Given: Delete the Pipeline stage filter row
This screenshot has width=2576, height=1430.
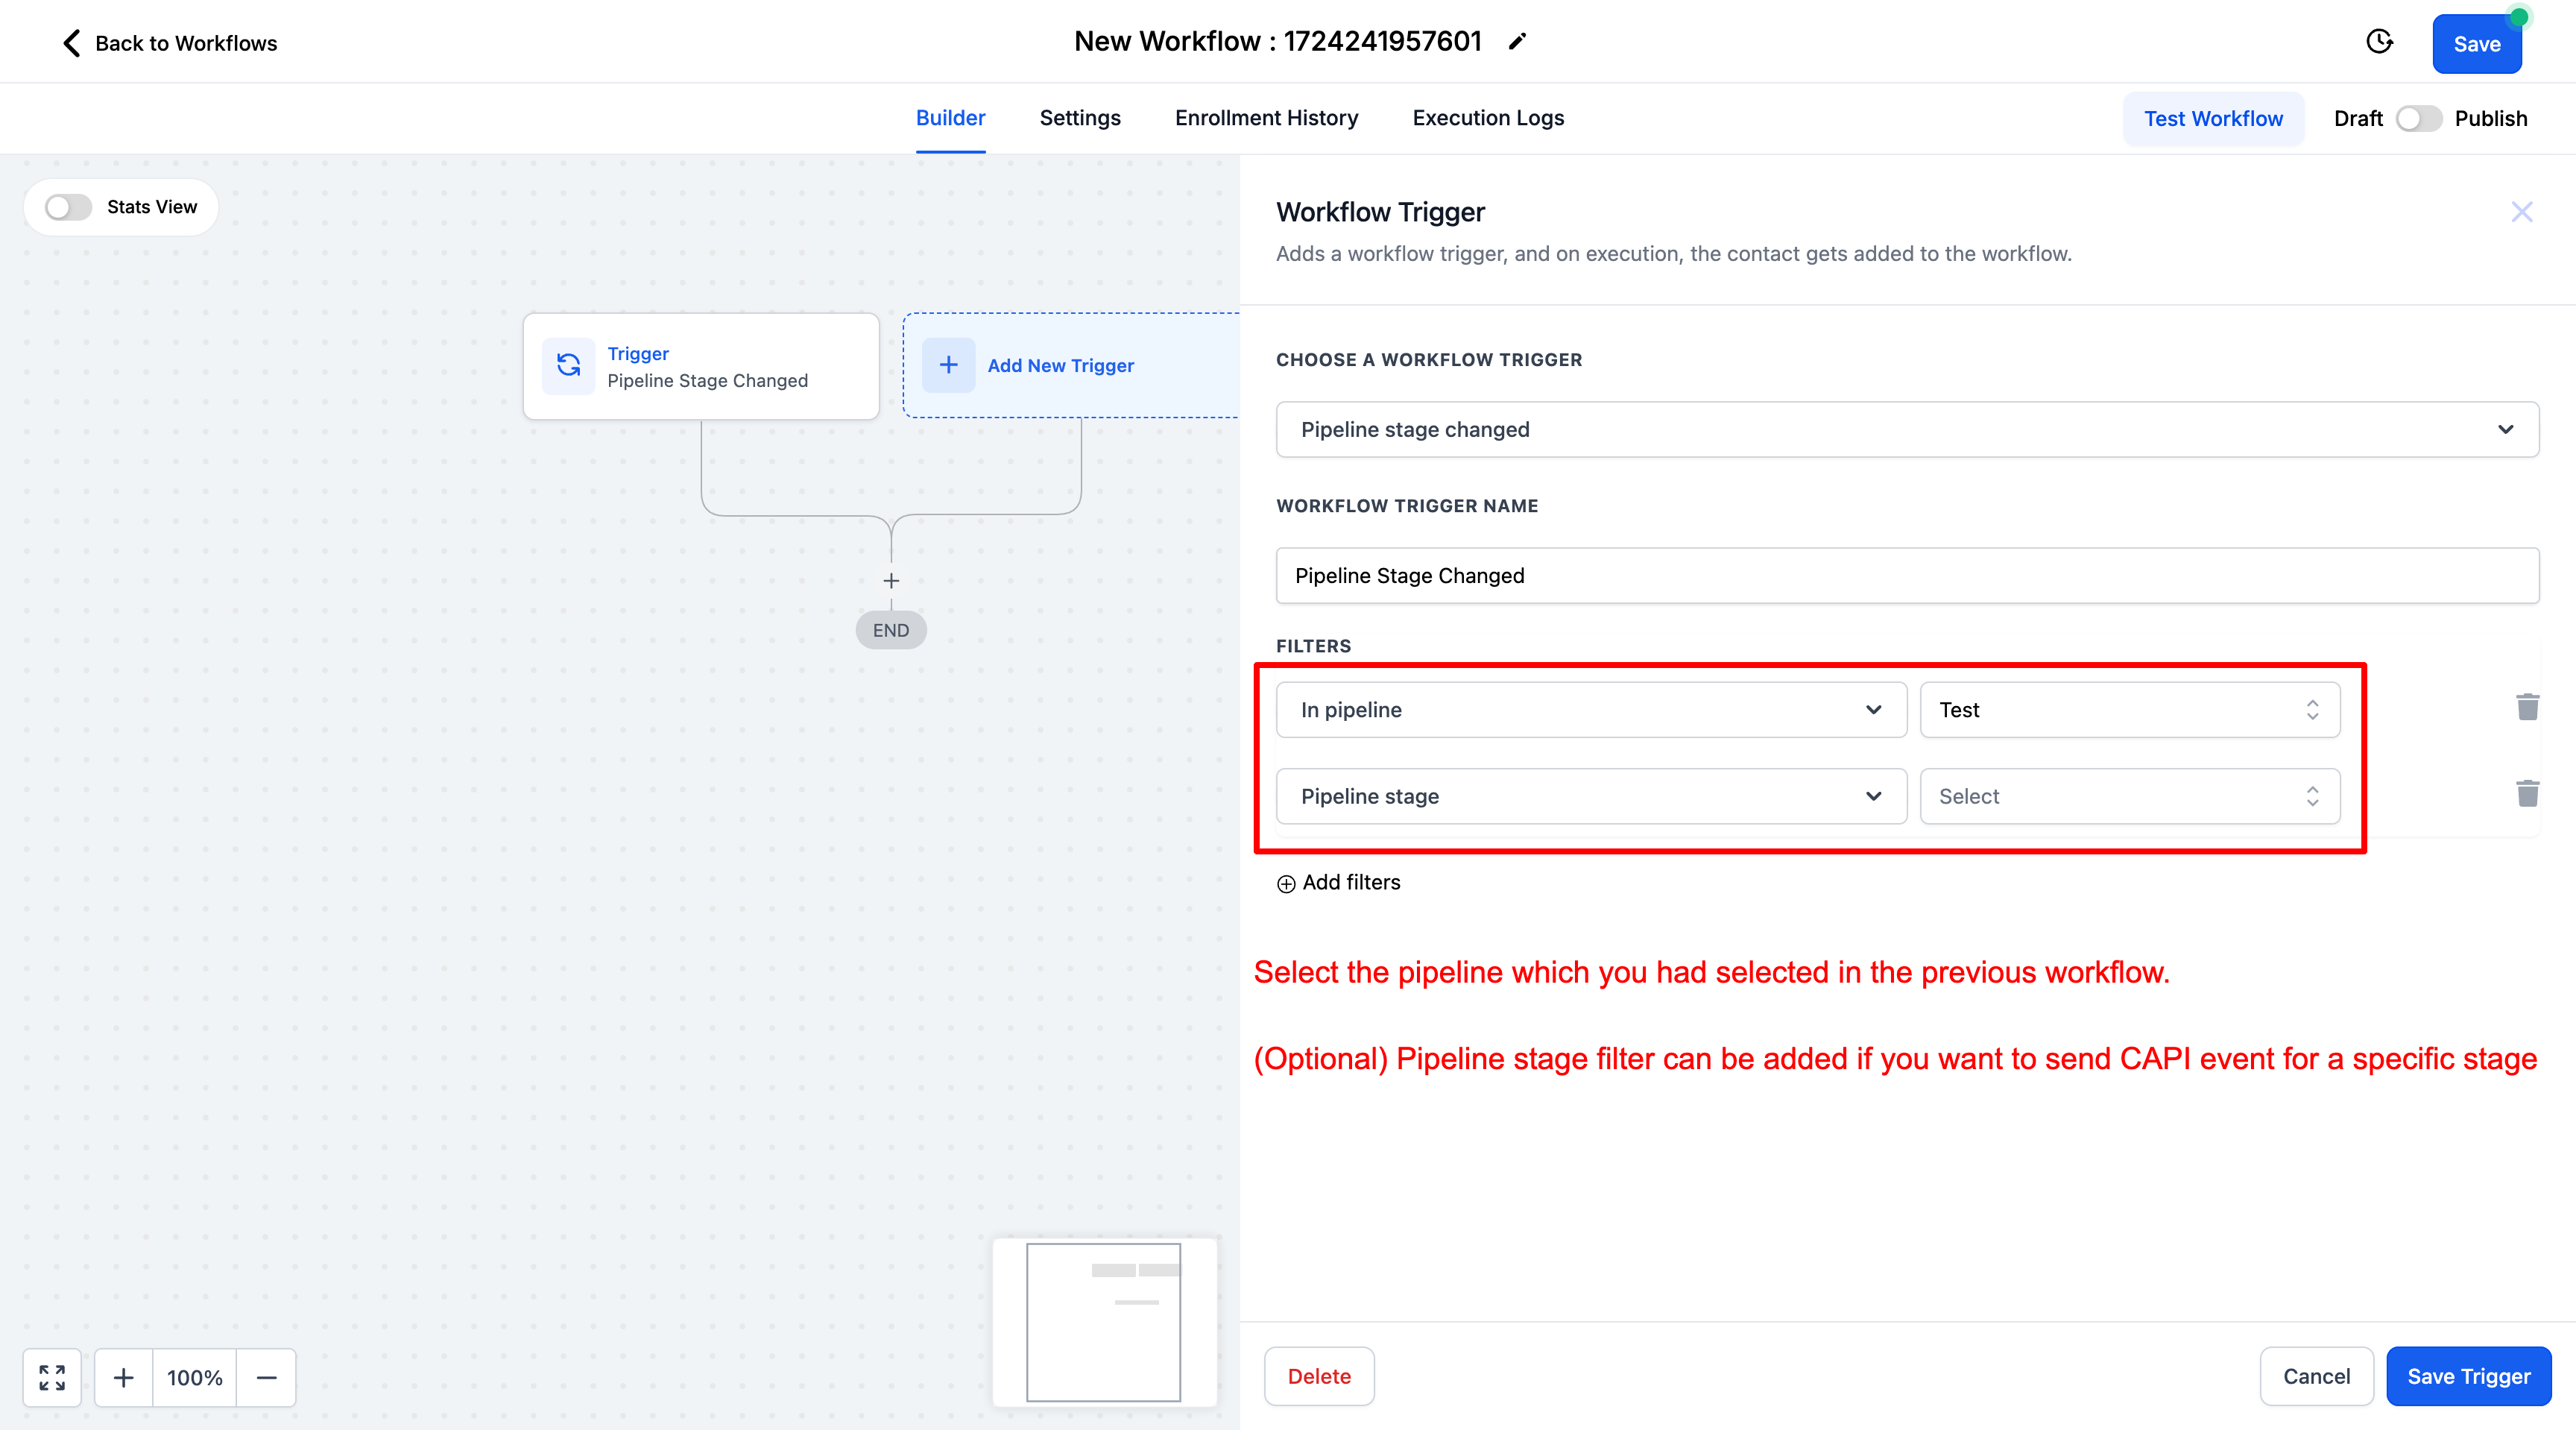Looking at the screenshot, I should coord(2527,794).
